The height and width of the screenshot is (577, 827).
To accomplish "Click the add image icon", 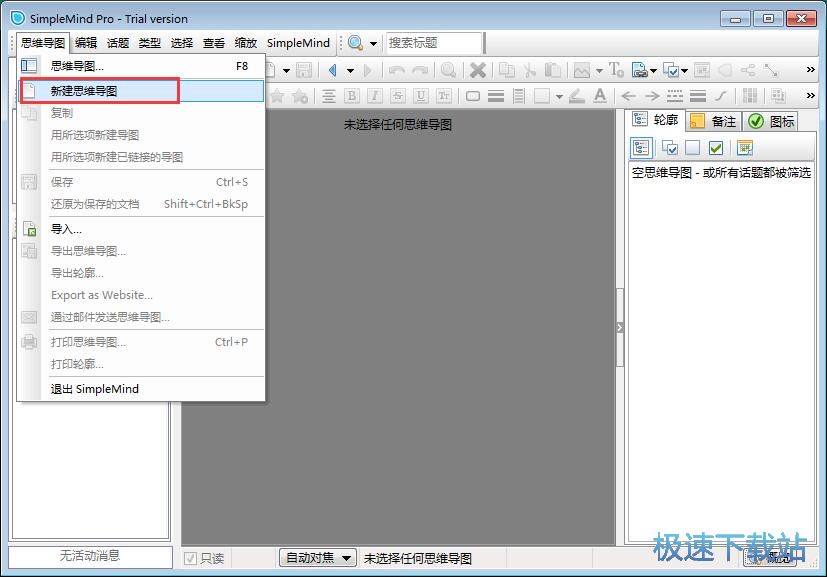I will (x=582, y=70).
